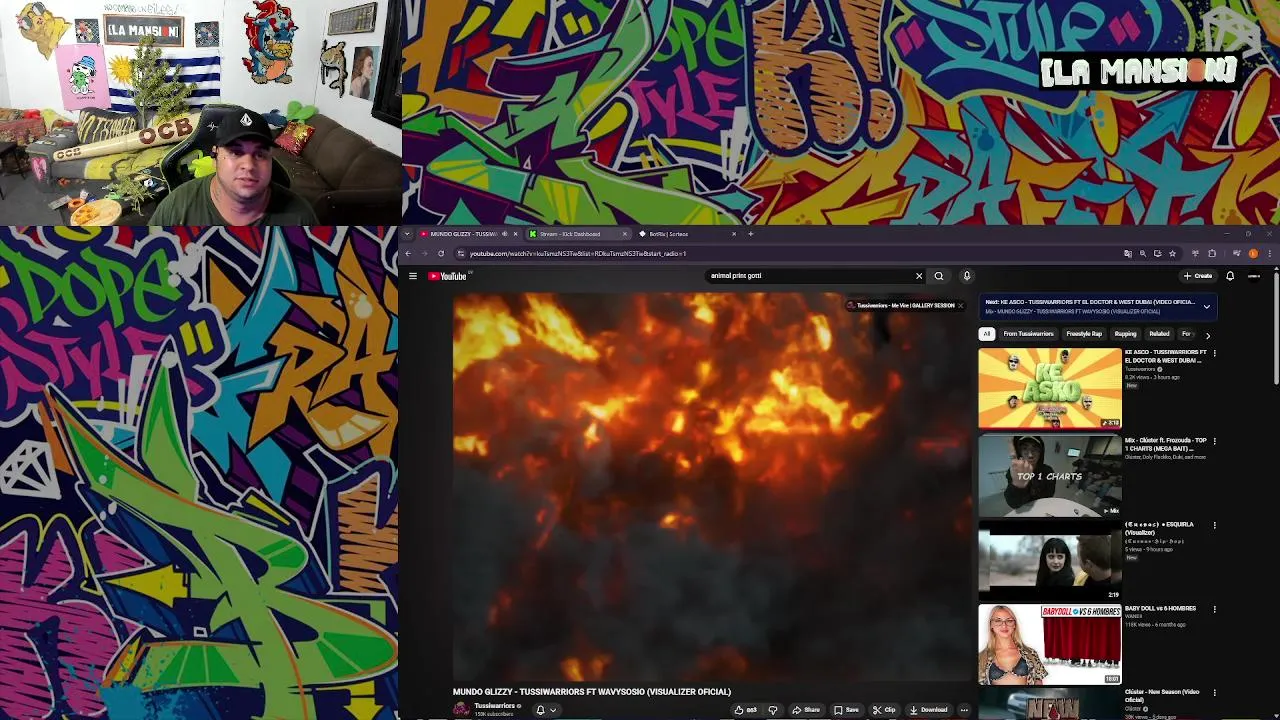
Task: Open the TOP 1 CHARTS mix thumbnail
Action: [x=1050, y=476]
